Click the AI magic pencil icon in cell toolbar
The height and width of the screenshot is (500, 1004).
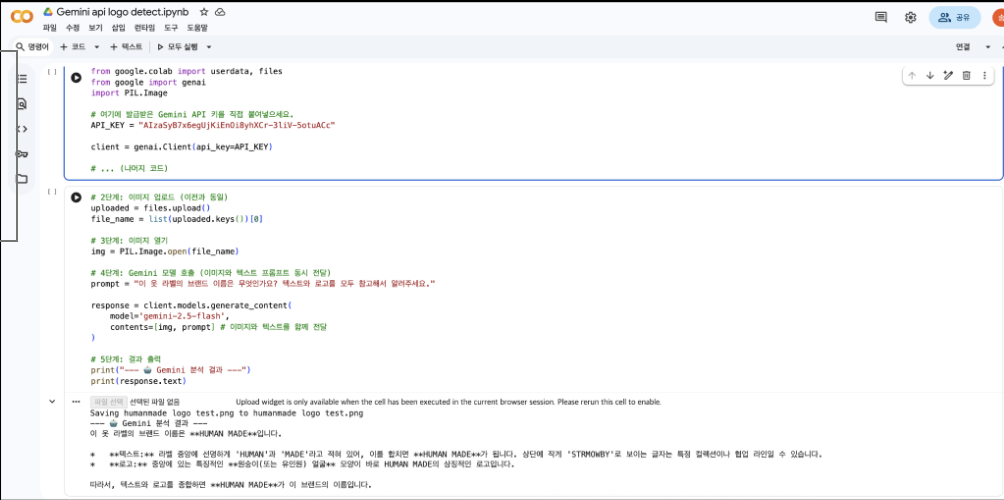tap(948, 75)
